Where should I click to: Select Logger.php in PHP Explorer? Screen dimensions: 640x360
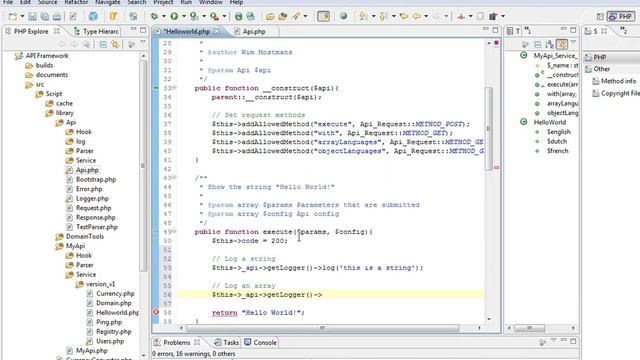point(92,198)
